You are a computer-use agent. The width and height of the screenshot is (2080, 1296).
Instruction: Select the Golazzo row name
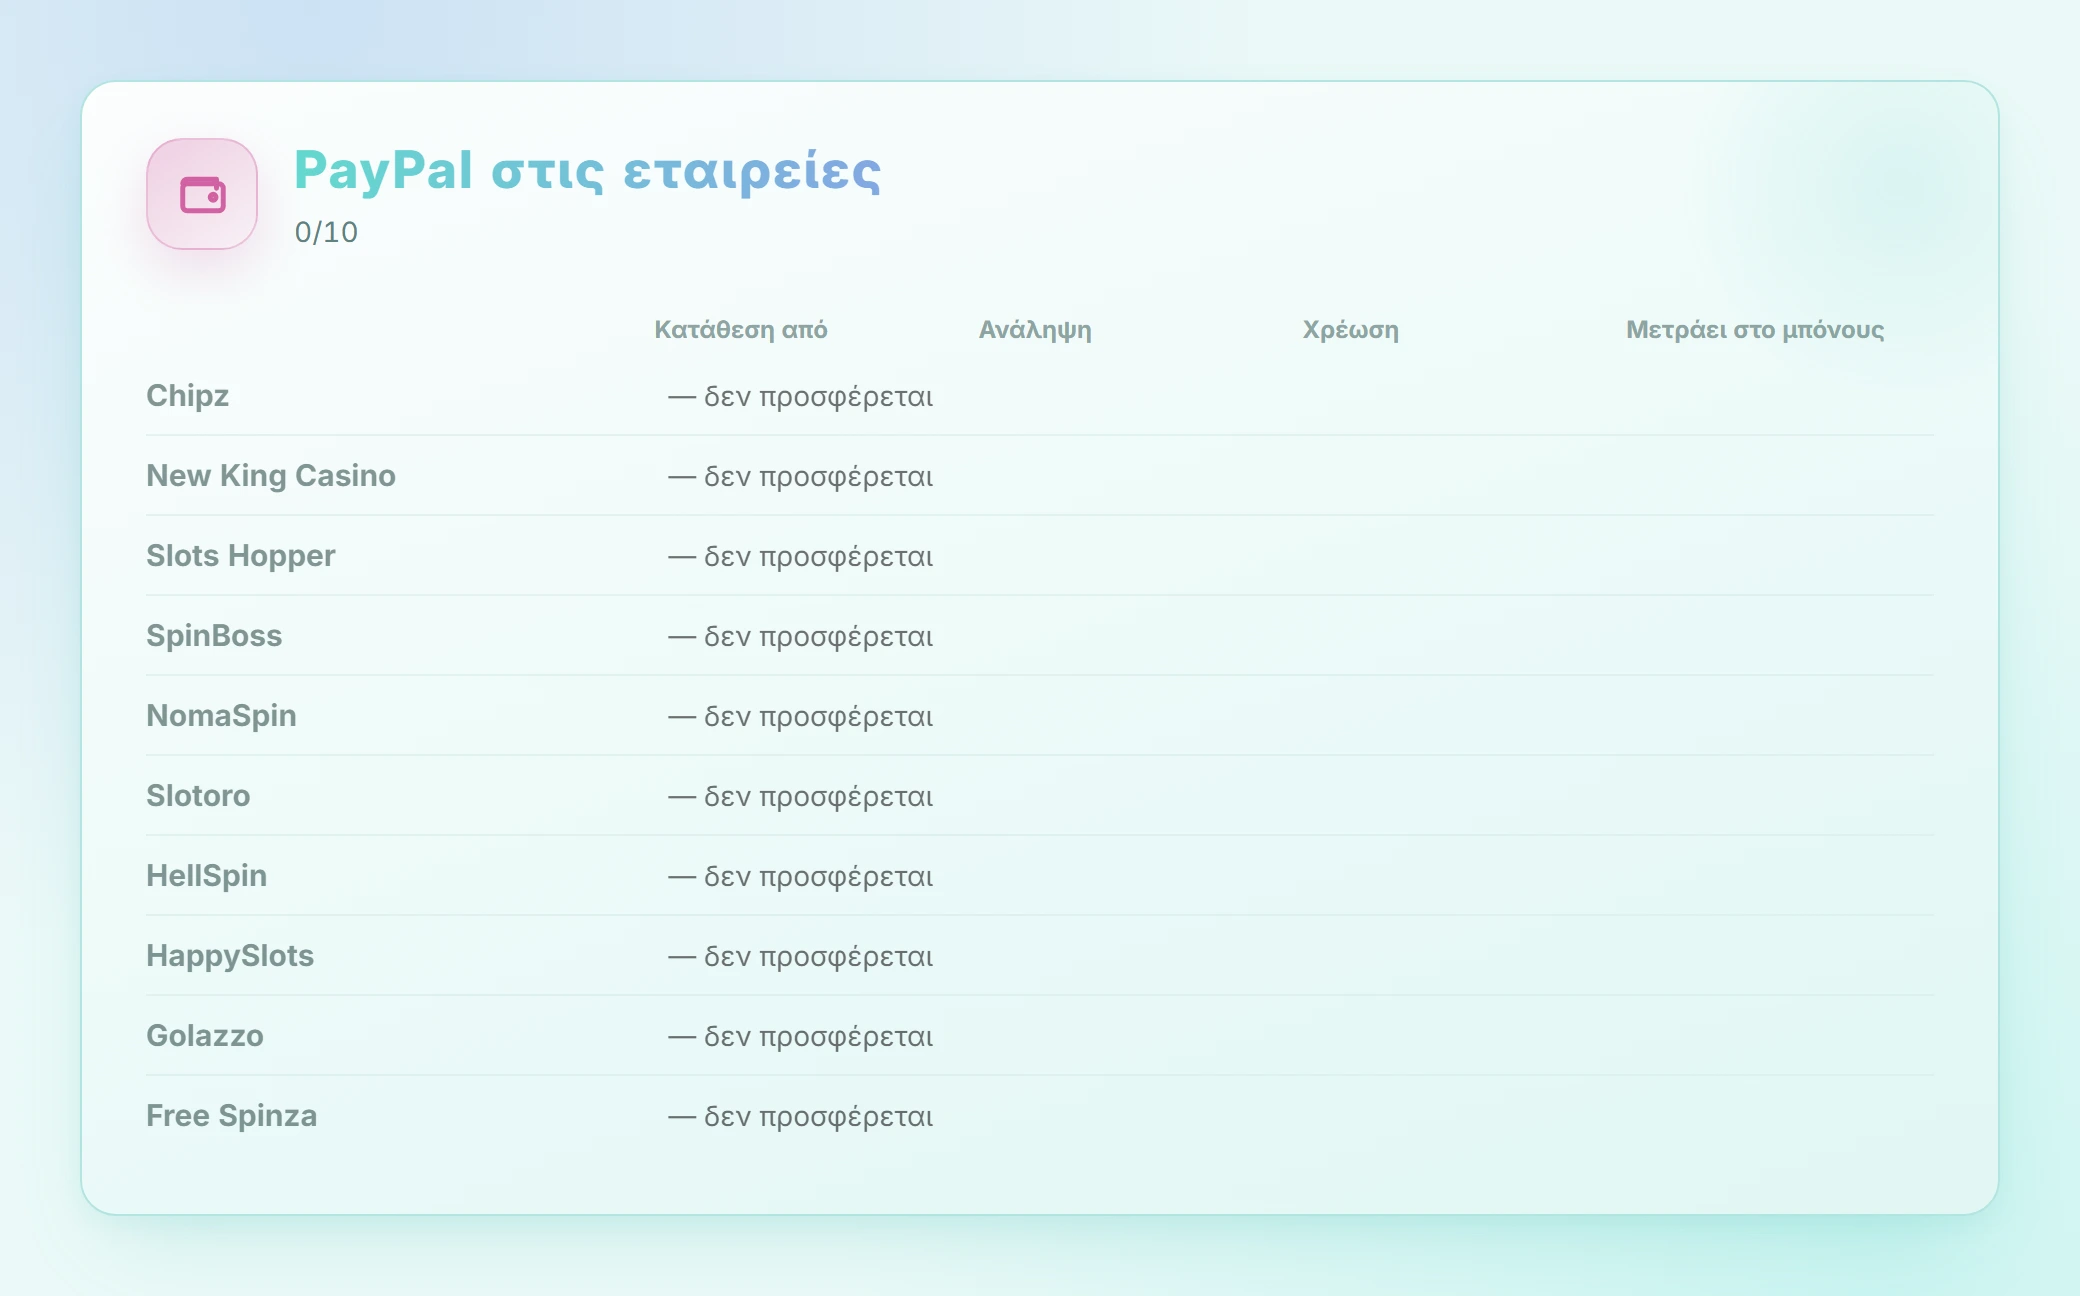[205, 1036]
